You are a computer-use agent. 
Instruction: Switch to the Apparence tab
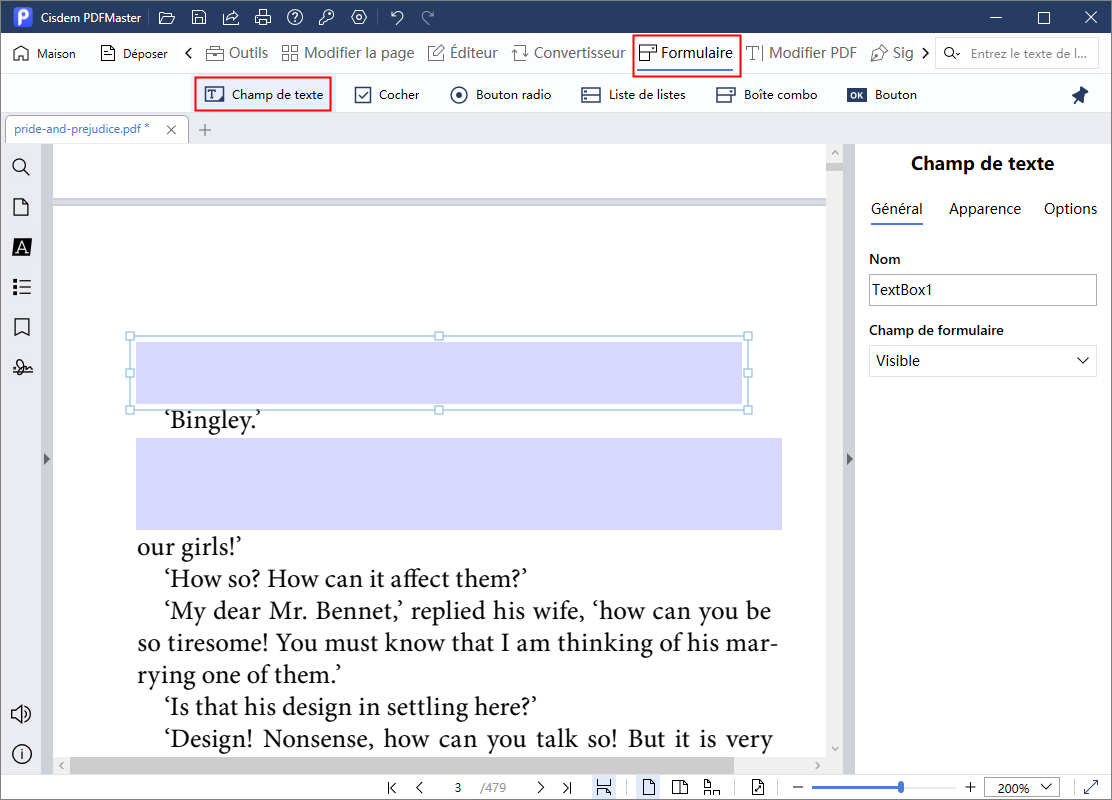(984, 209)
